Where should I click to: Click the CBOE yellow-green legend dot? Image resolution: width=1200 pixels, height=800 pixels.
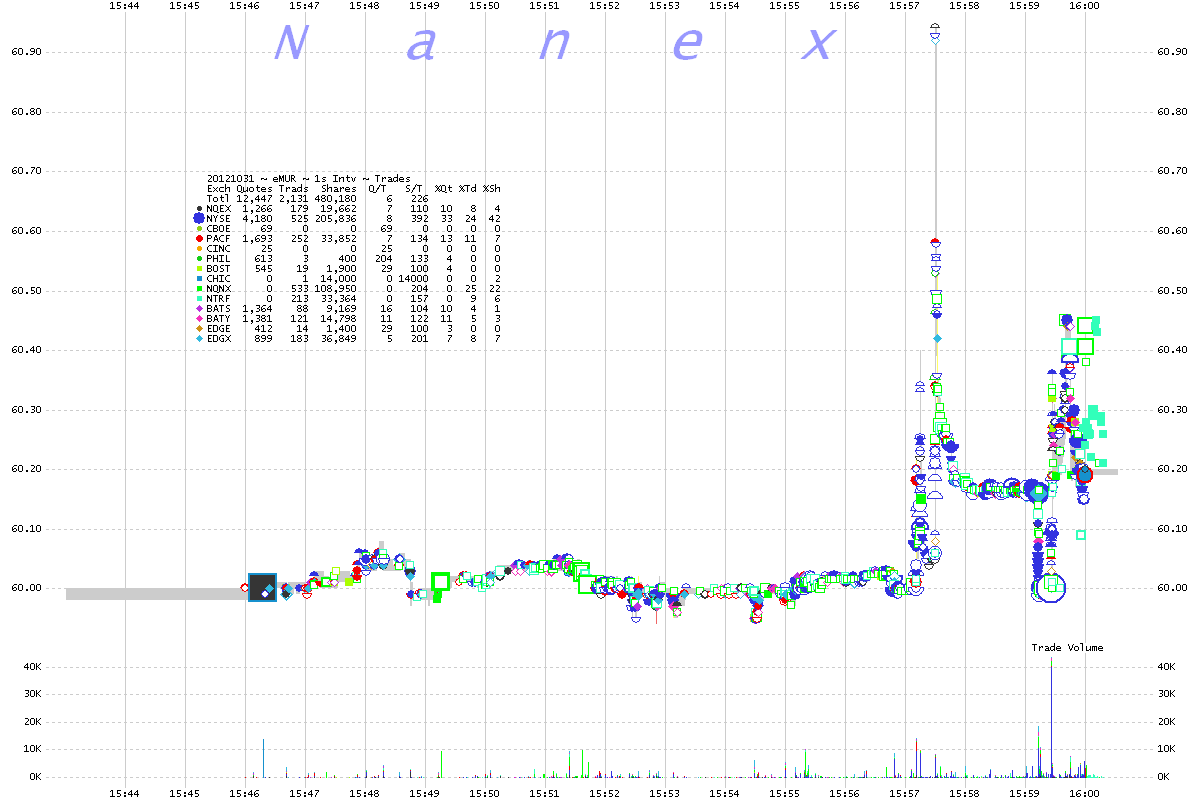[x=199, y=228]
